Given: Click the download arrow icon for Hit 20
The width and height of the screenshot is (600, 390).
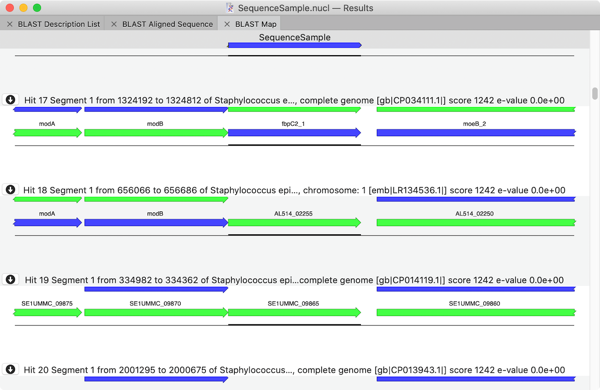Looking at the screenshot, I should point(10,369).
